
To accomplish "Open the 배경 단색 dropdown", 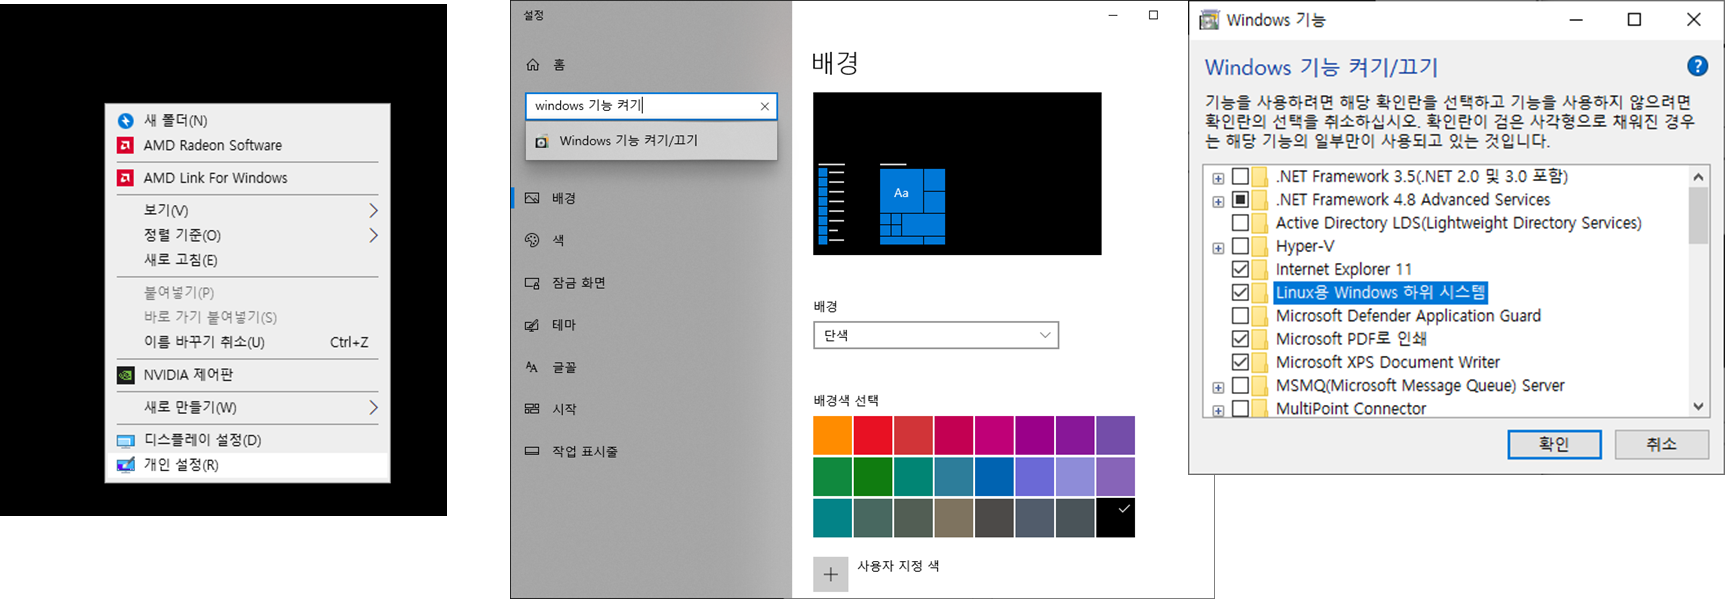I will point(936,335).
